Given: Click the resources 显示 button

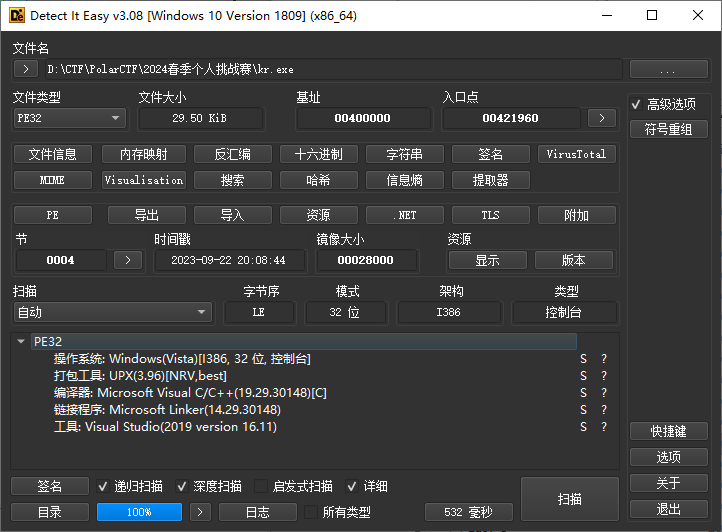Looking at the screenshot, I should tap(488, 260).
